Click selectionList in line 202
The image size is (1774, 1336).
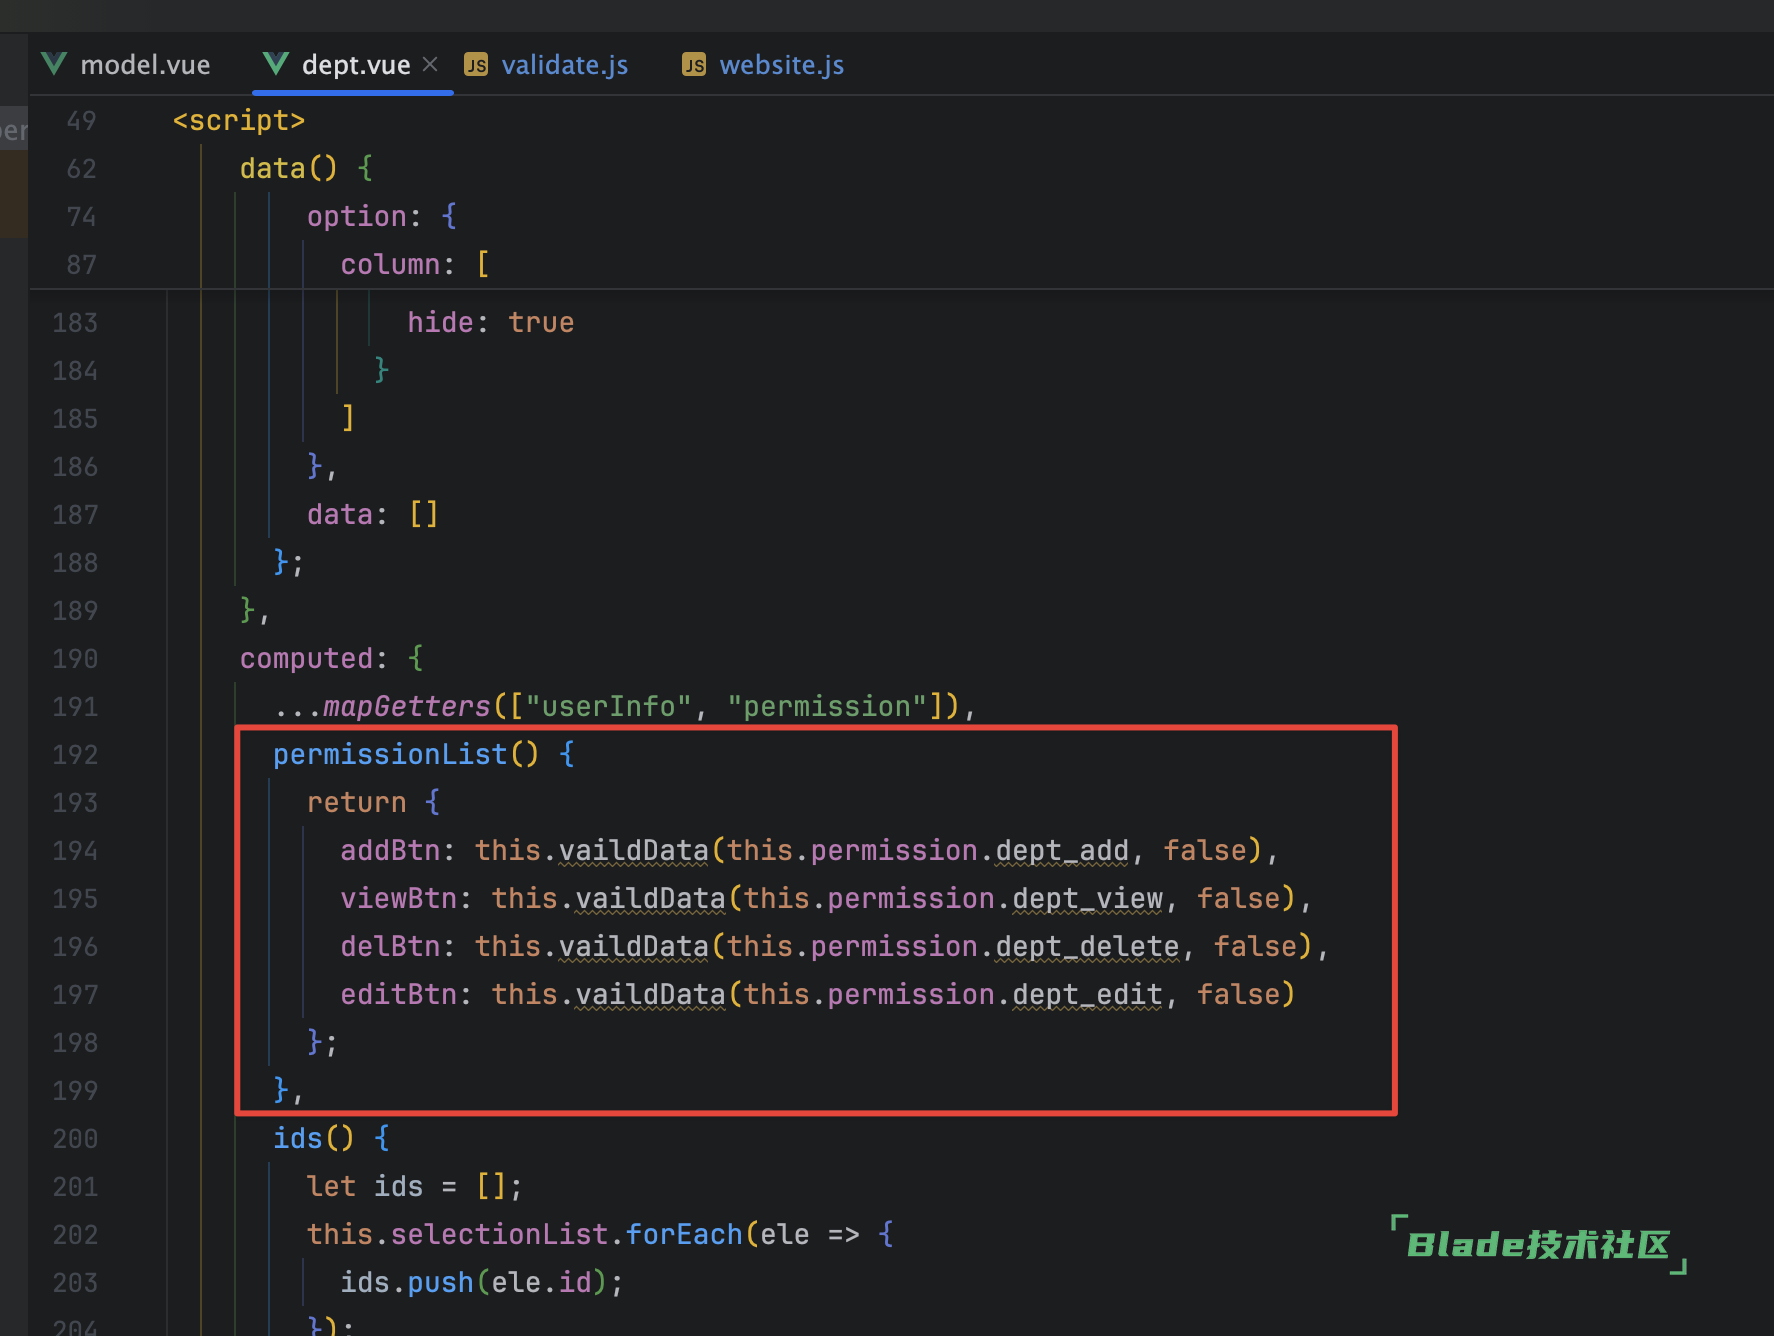tap(499, 1234)
